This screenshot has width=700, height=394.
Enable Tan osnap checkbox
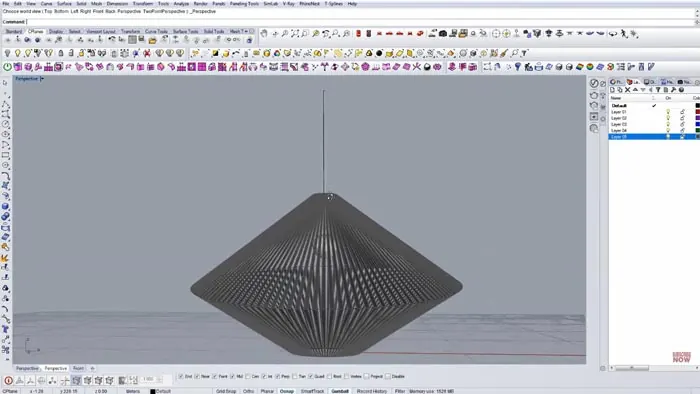(x=295, y=377)
